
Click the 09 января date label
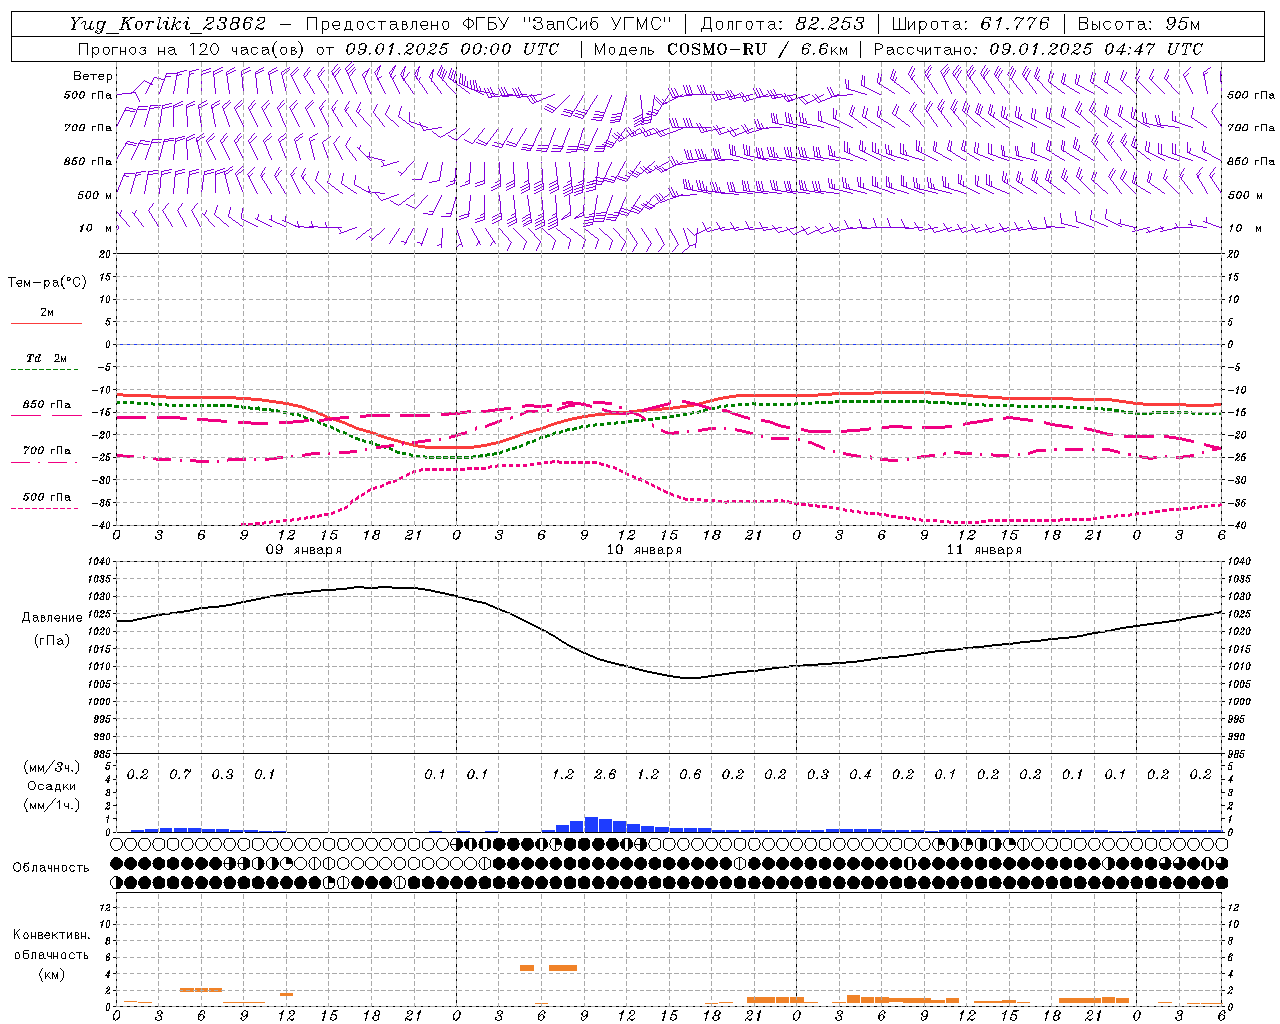304,550
